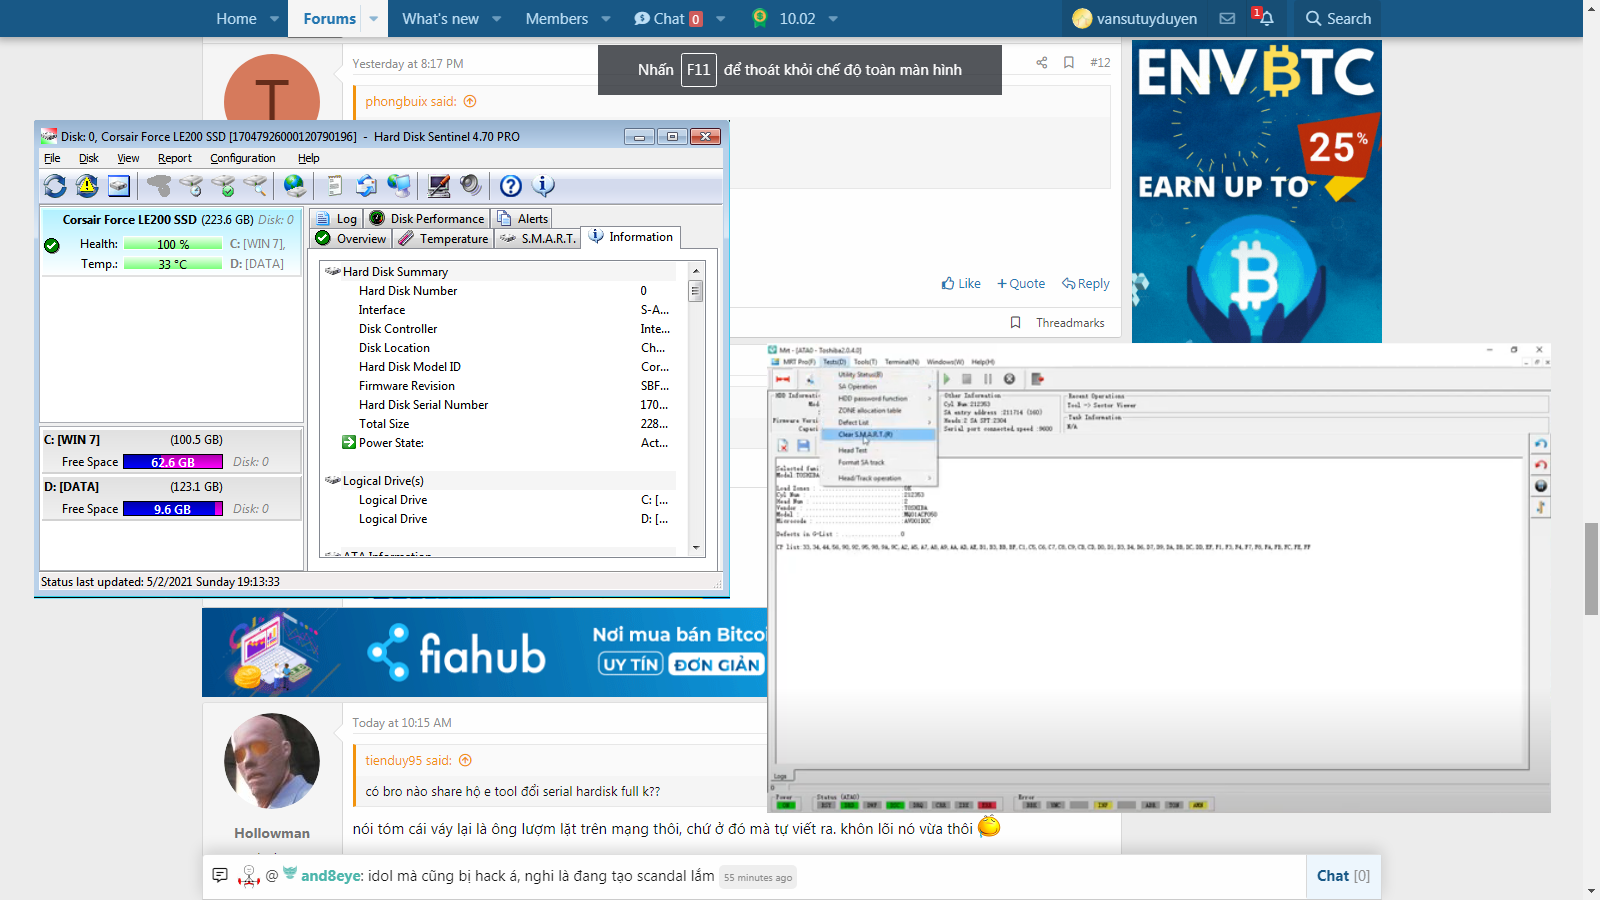
Task: Select the 'Firmware Revision' row
Action: click(x=498, y=386)
